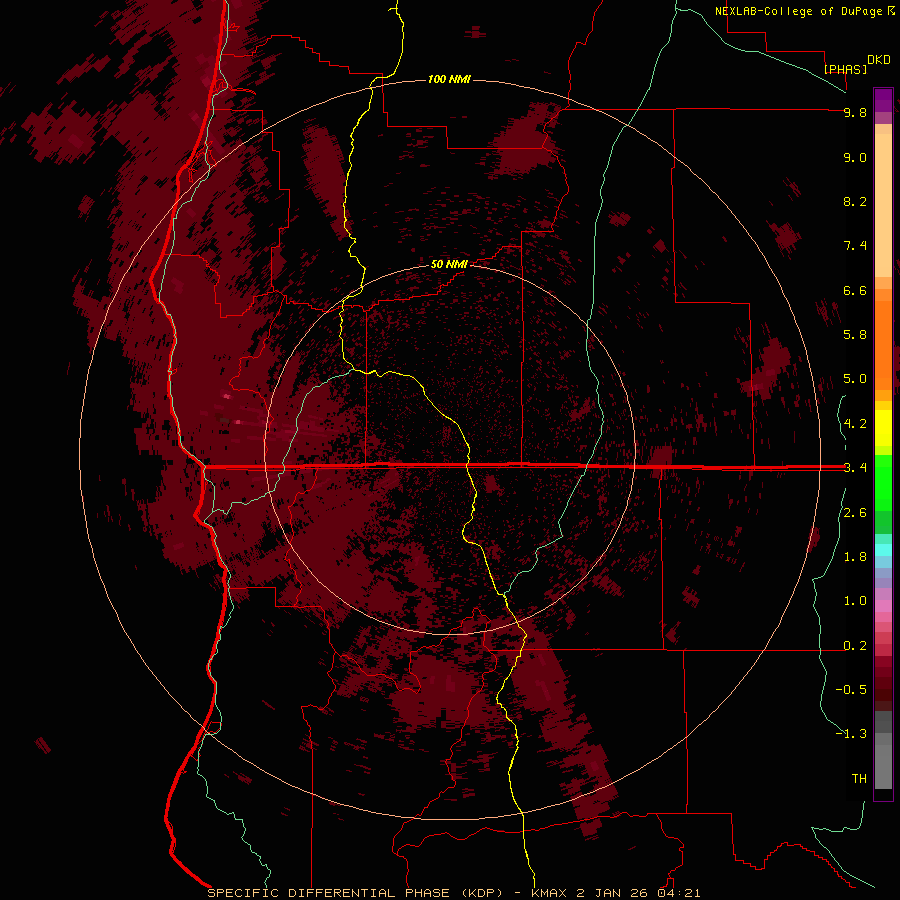
Task: Pick the cyan segment of the color bar
Action: 883,550
